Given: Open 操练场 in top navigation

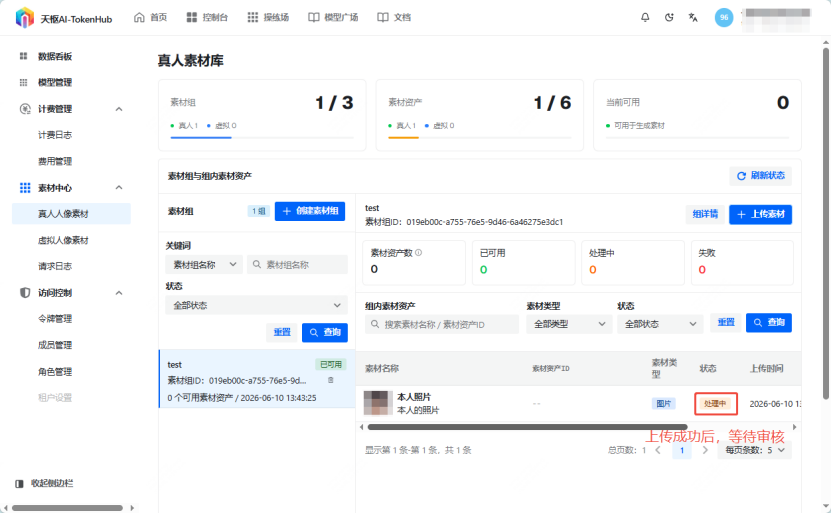Looking at the screenshot, I should pyautogui.click(x=268, y=17).
